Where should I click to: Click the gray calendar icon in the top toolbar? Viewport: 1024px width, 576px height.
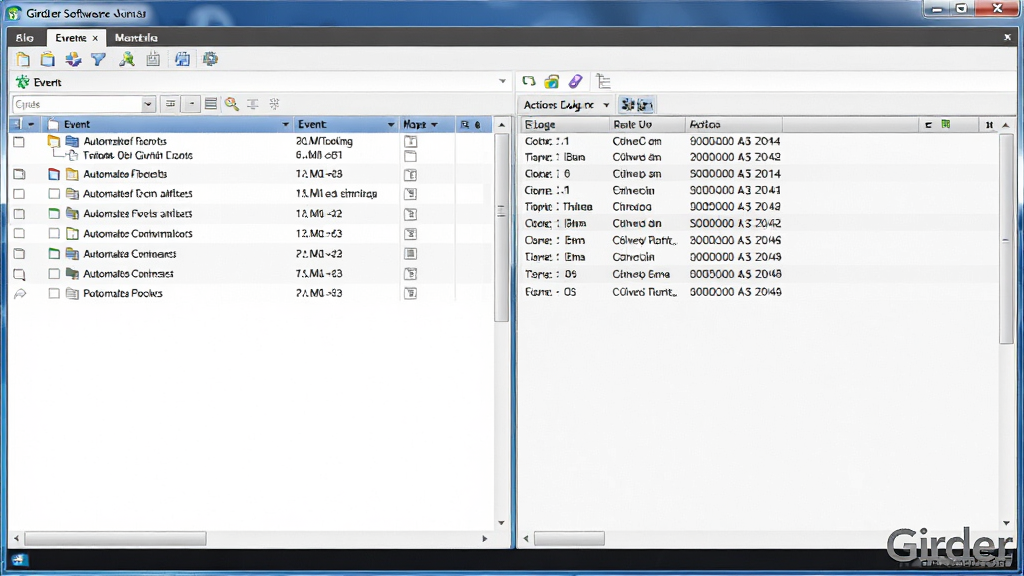tap(153, 59)
